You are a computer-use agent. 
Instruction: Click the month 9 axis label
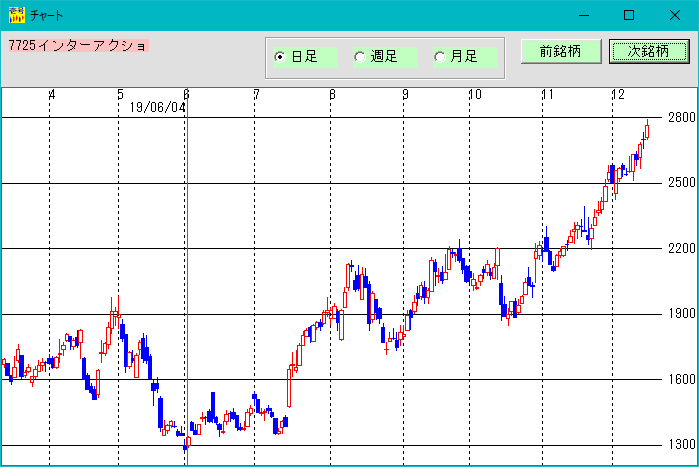pyautogui.click(x=405, y=94)
